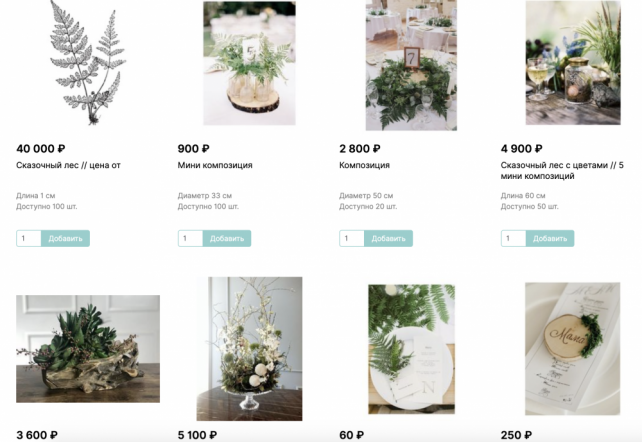Add the Мини композиция item to cart
642x442 pixels.
227,238
